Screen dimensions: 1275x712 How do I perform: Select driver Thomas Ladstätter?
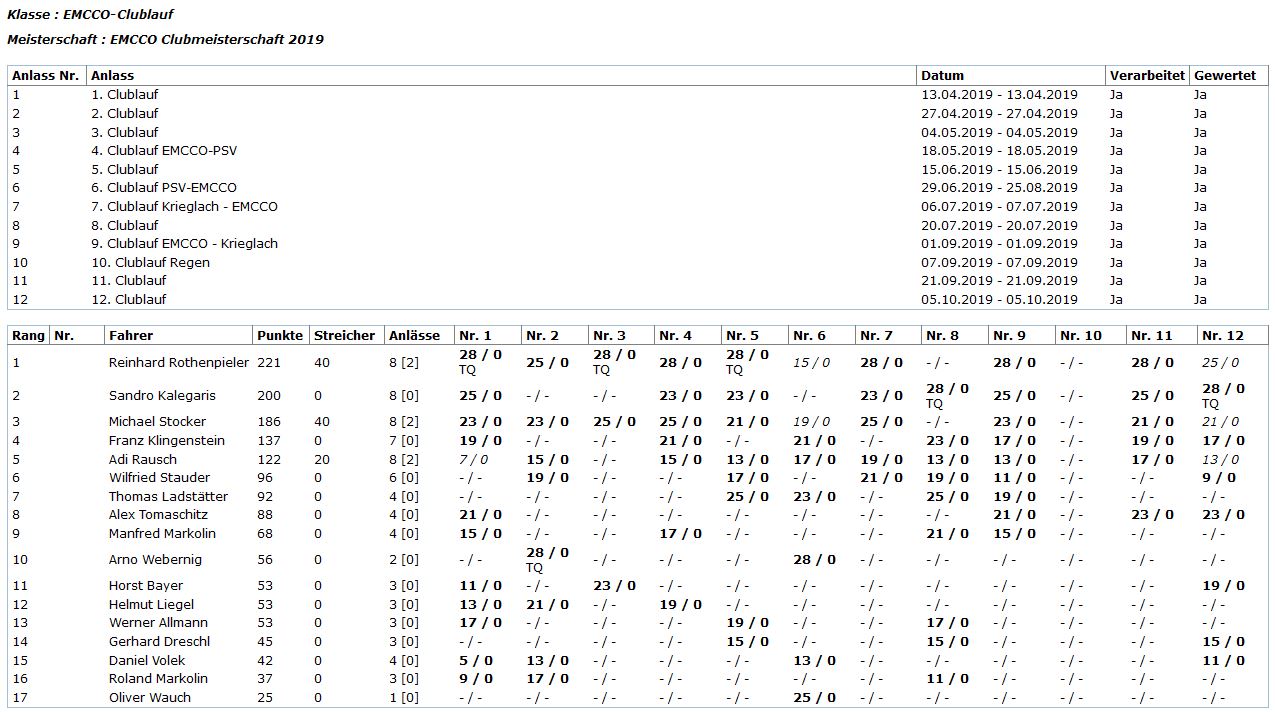pos(168,497)
